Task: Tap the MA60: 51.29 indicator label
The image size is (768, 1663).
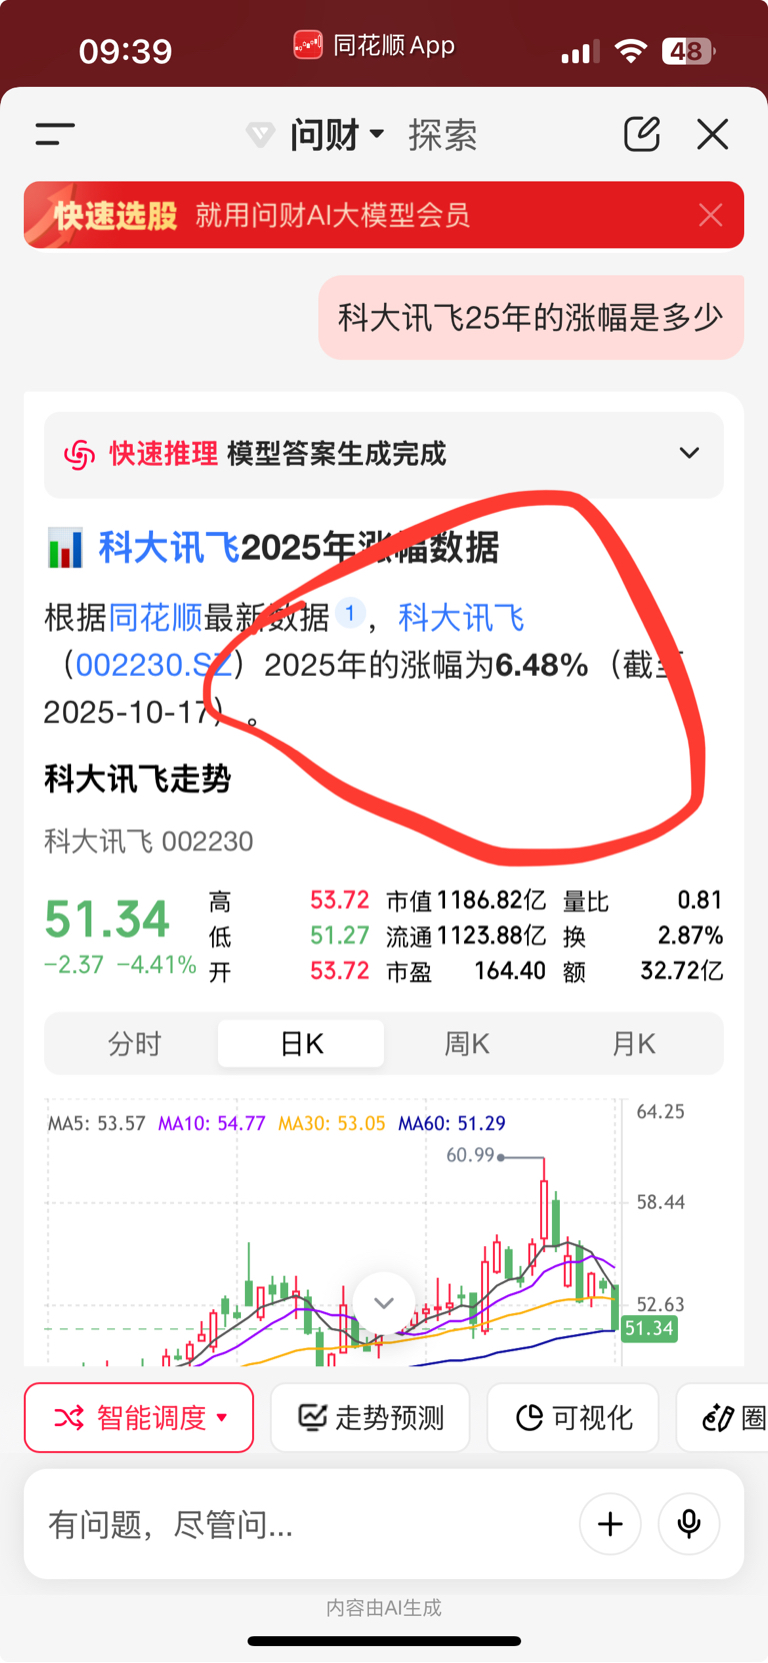Action: (452, 1123)
